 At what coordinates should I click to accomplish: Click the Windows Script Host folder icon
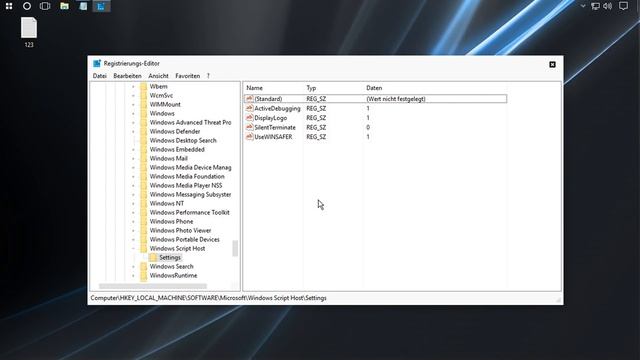click(x=143, y=249)
